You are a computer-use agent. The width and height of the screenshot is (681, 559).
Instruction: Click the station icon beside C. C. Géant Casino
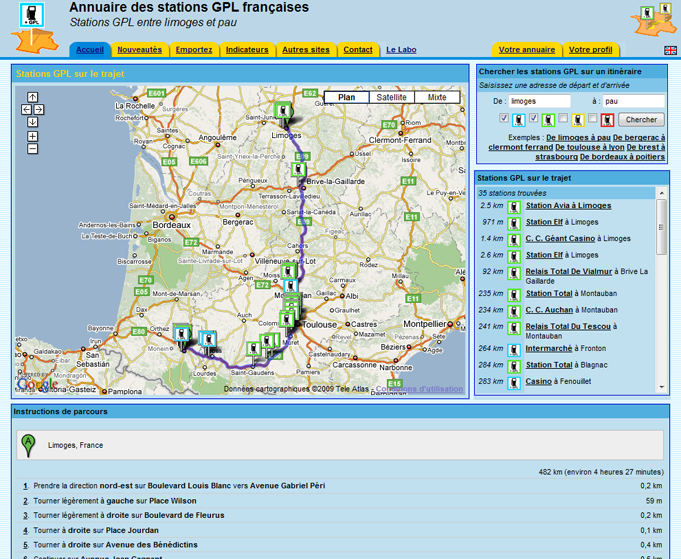[x=514, y=240]
